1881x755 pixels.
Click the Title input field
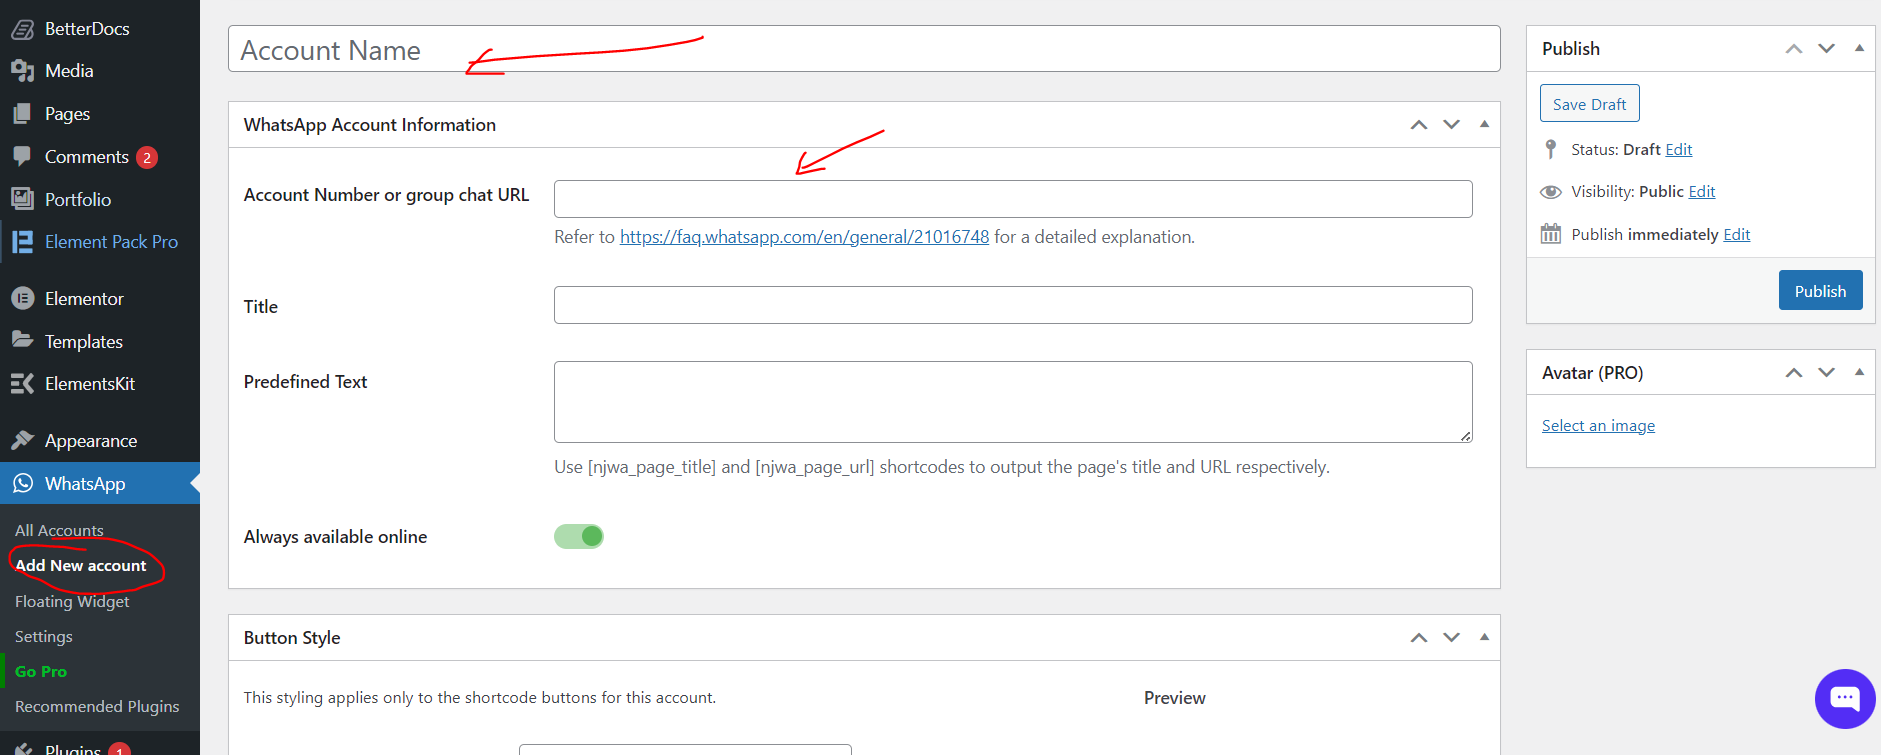click(x=1013, y=305)
